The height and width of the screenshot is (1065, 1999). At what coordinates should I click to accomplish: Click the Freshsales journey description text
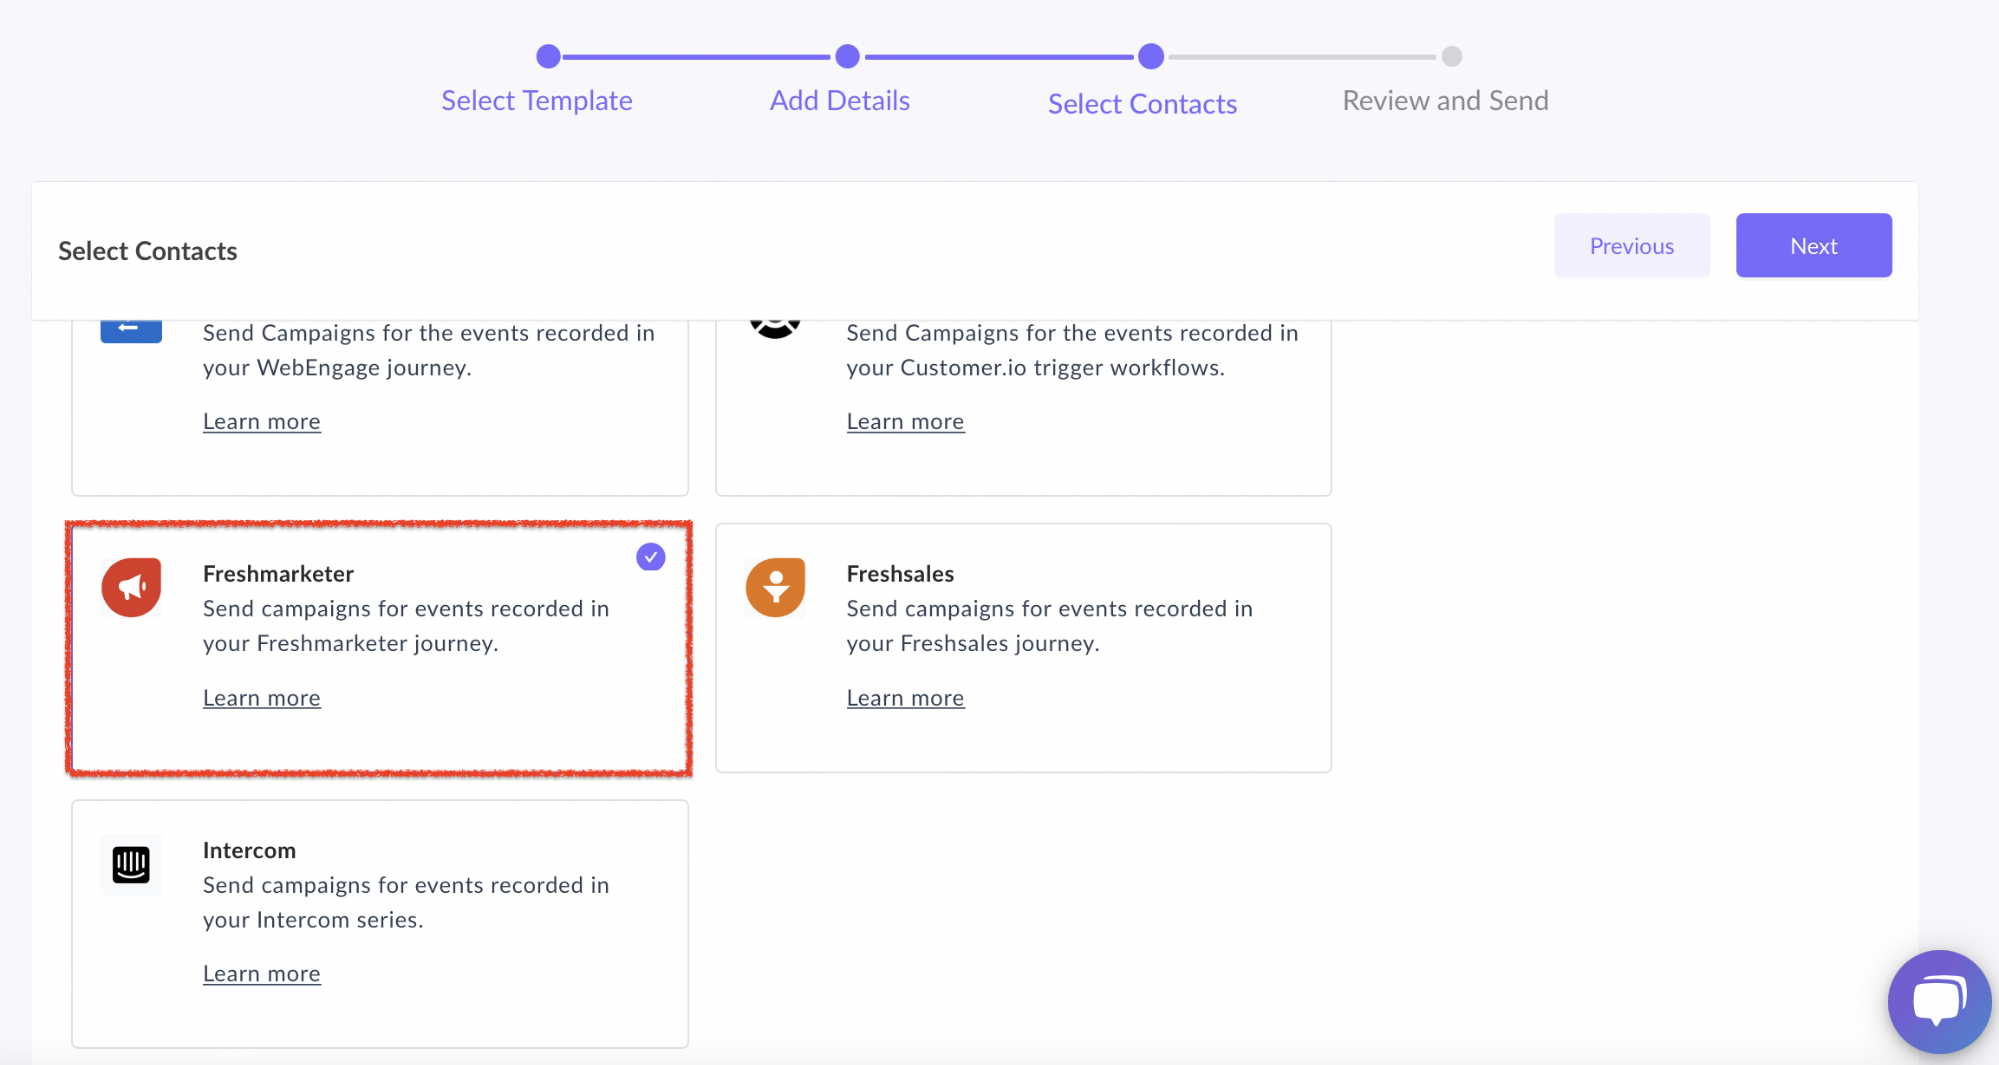(x=1049, y=626)
